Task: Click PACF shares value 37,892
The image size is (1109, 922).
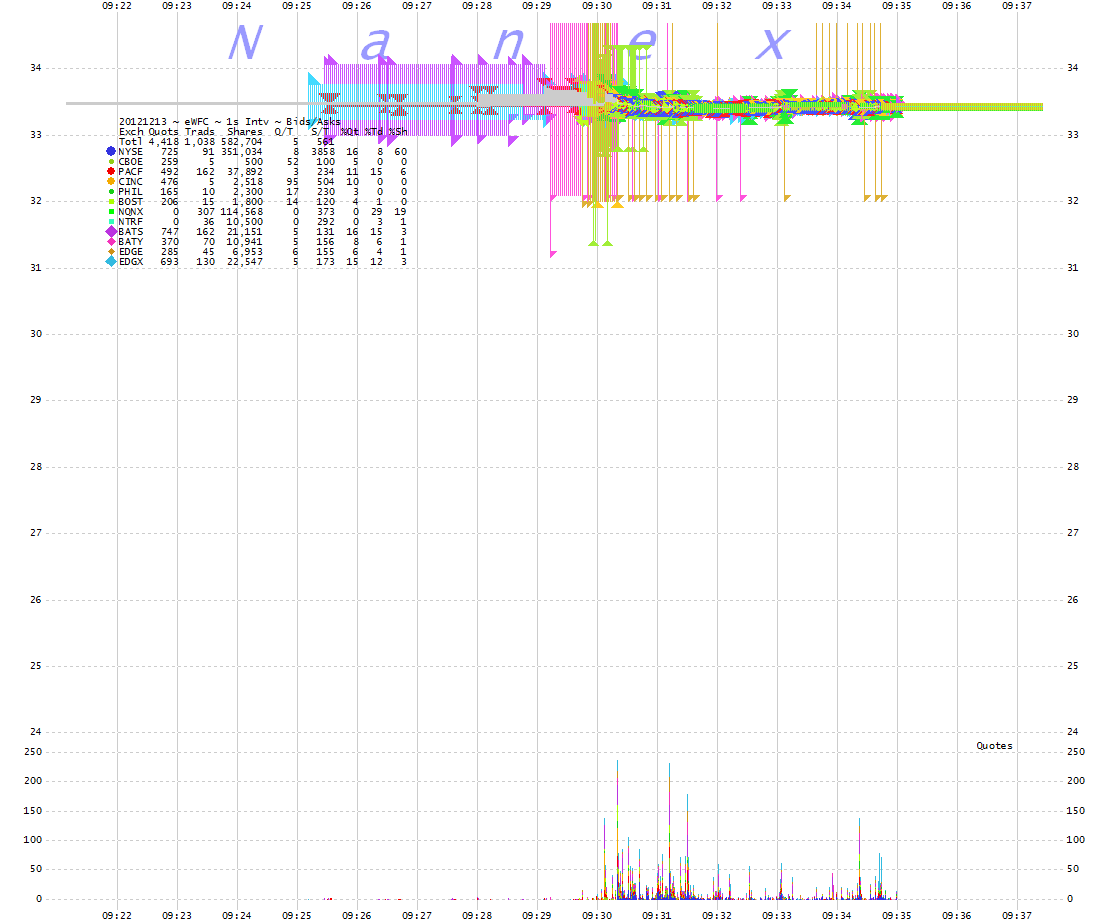Action: click(x=245, y=172)
